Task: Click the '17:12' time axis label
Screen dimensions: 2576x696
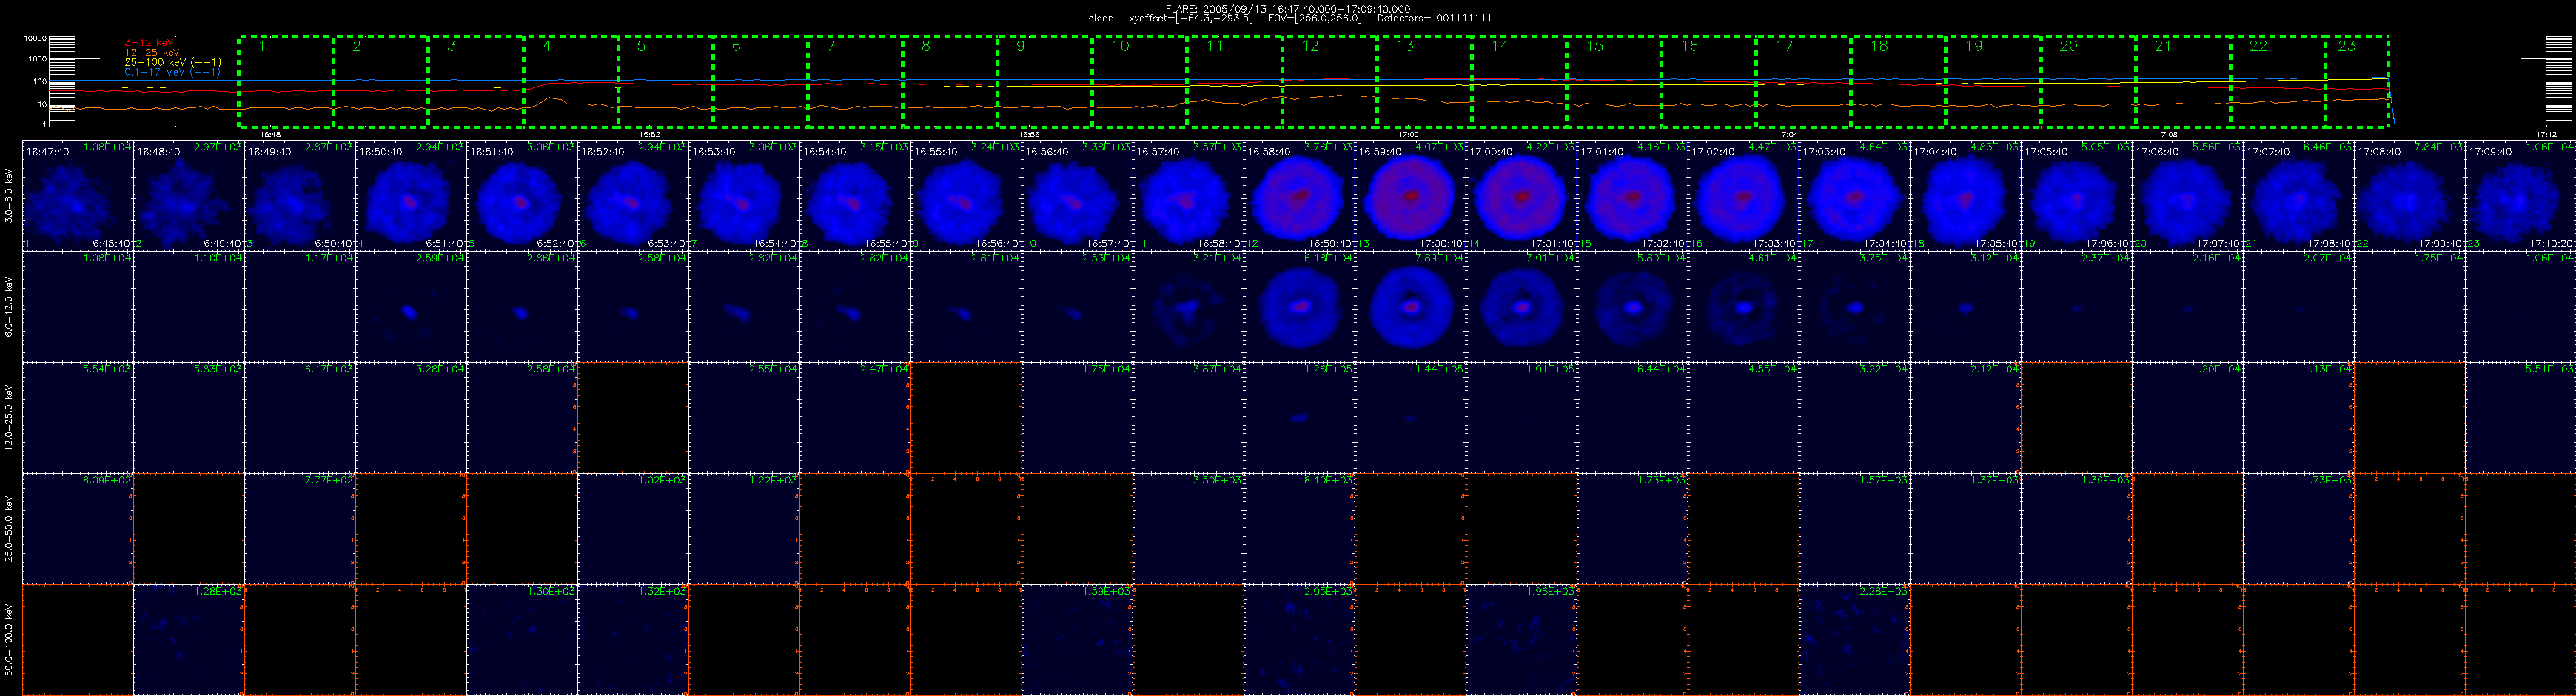Action: (x=2546, y=134)
